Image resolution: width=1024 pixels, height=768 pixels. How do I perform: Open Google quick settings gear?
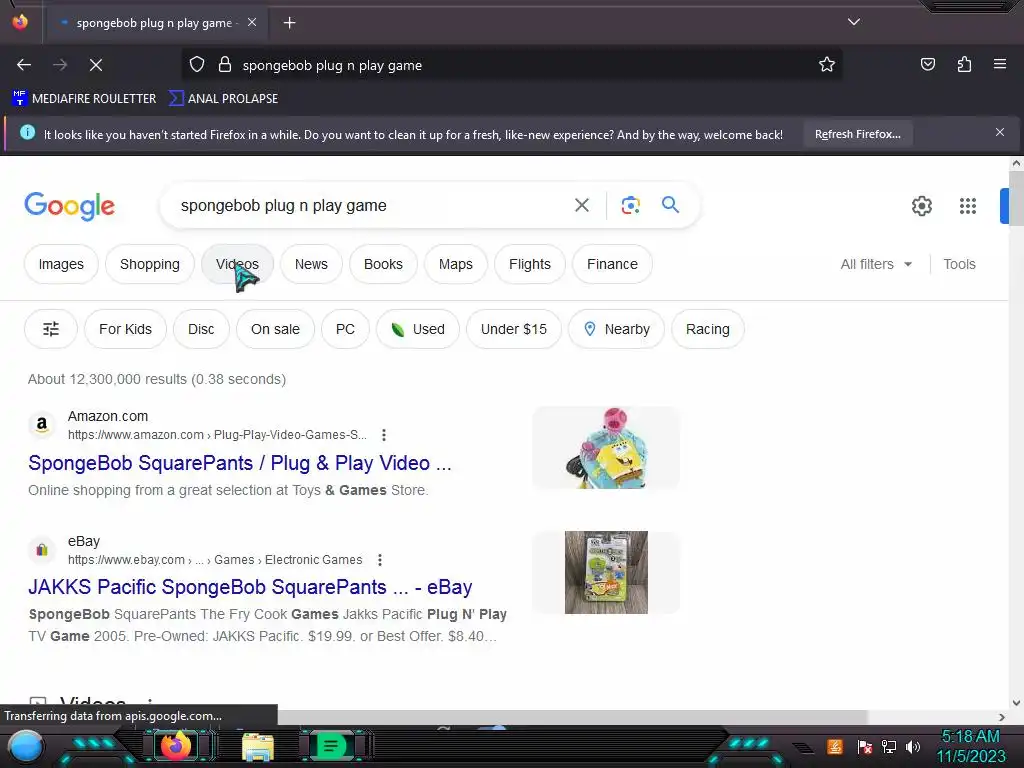tap(921, 206)
